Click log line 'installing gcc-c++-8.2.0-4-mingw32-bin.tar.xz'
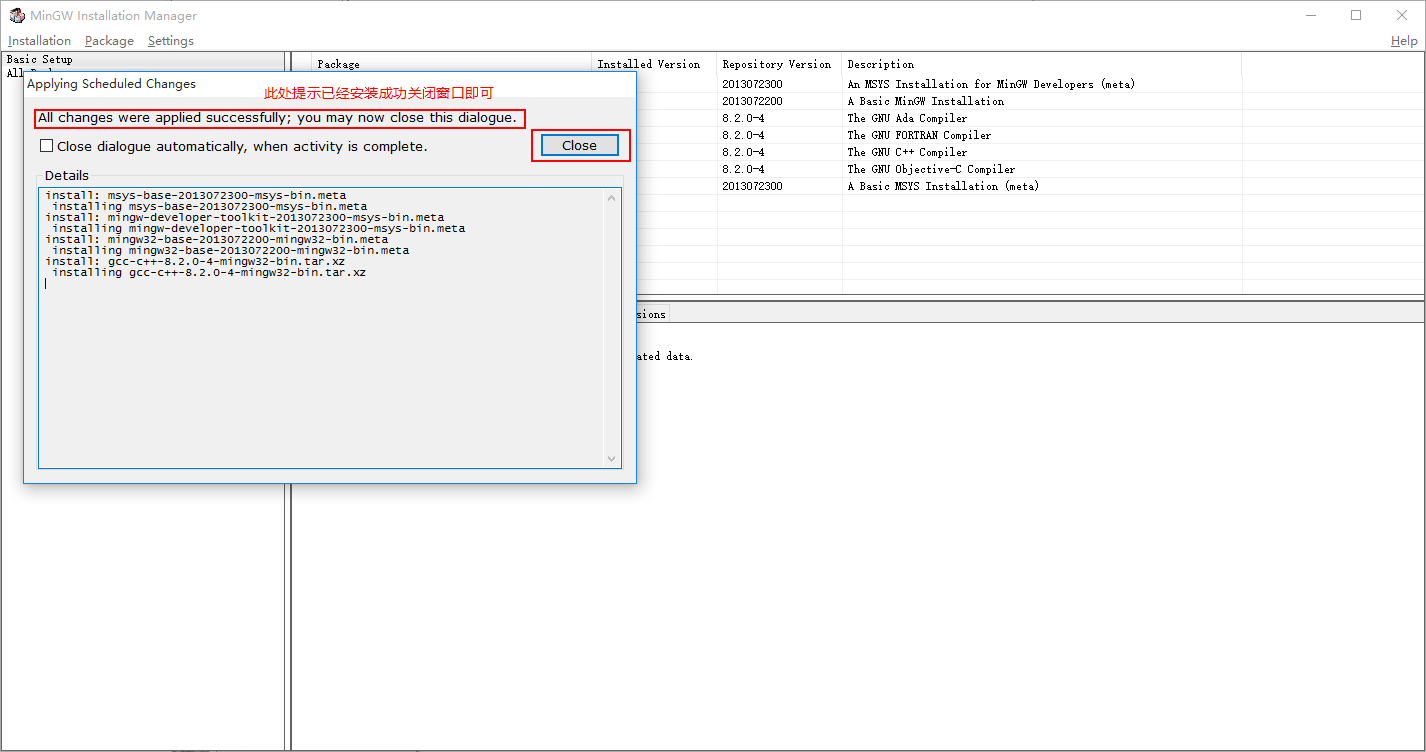 209,272
